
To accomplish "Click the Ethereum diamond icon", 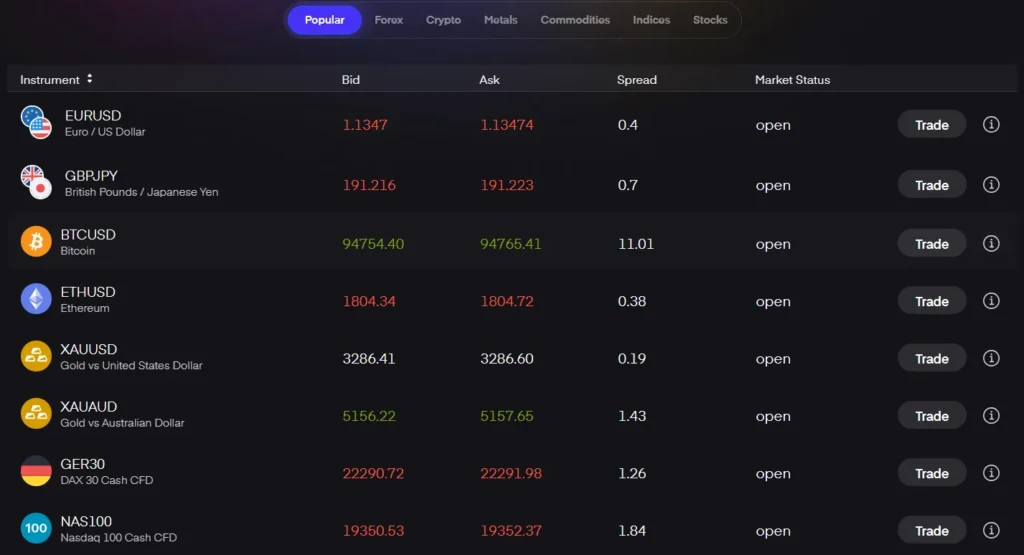I will (x=36, y=299).
